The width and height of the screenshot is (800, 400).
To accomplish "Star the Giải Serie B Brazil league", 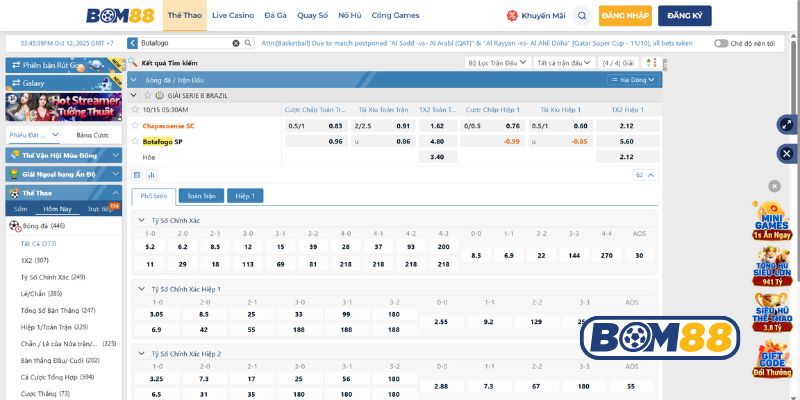I will tap(147, 94).
